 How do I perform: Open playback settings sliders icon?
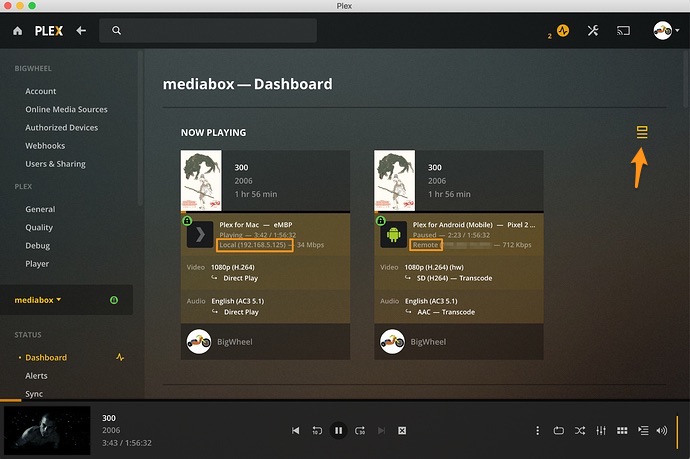tap(601, 430)
